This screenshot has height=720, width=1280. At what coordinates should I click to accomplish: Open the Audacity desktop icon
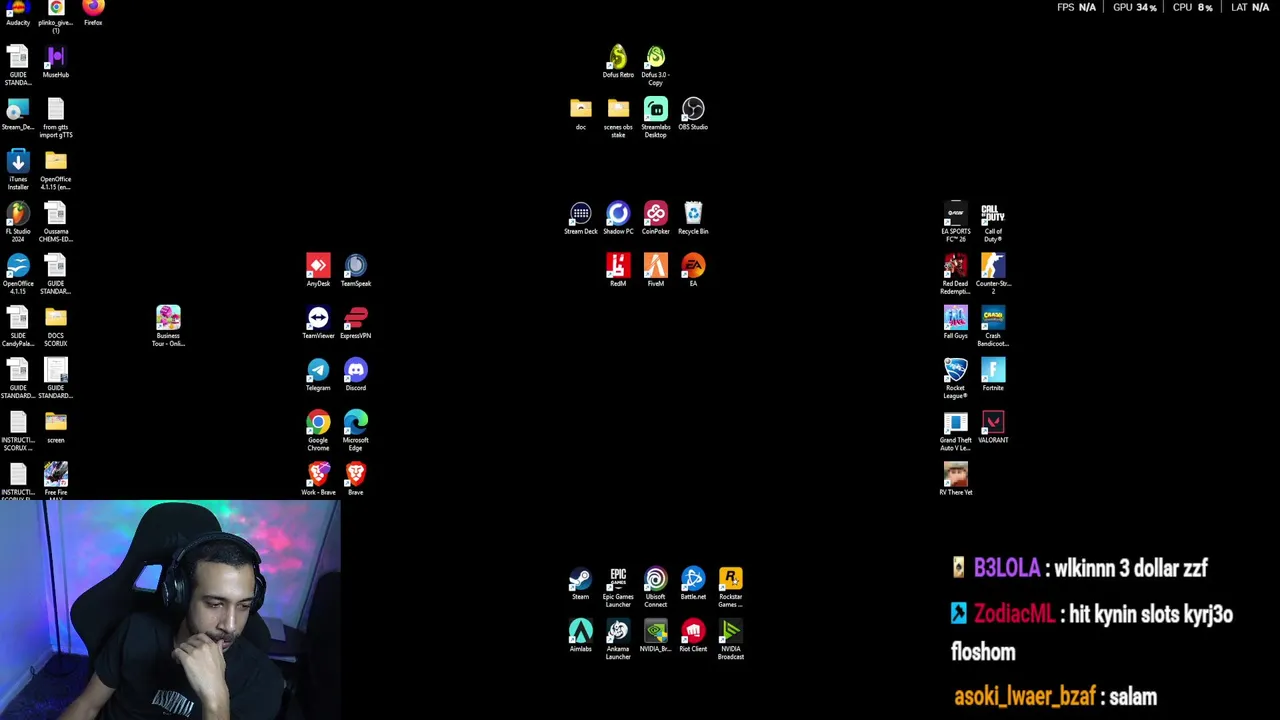point(18,12)
